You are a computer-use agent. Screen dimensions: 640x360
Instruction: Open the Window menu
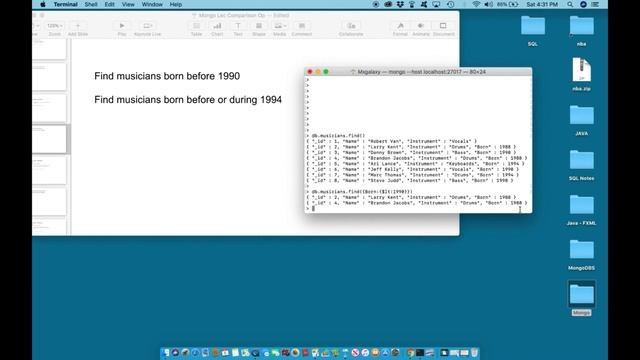[x=152, y=4]
